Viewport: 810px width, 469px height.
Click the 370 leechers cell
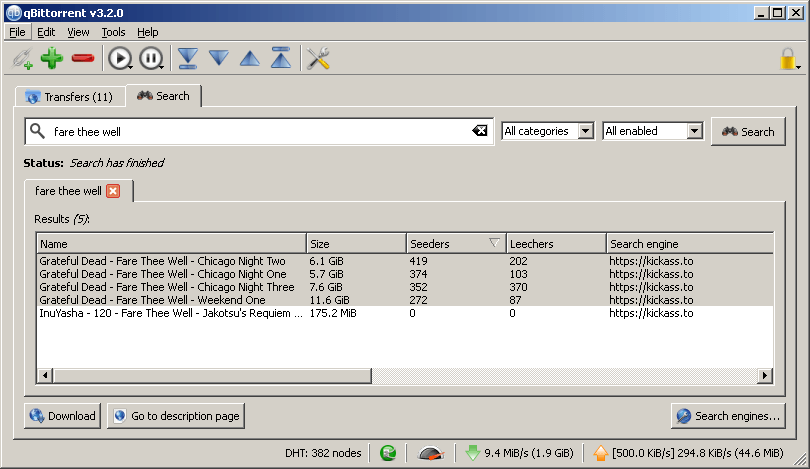click(x=518, y=287)
